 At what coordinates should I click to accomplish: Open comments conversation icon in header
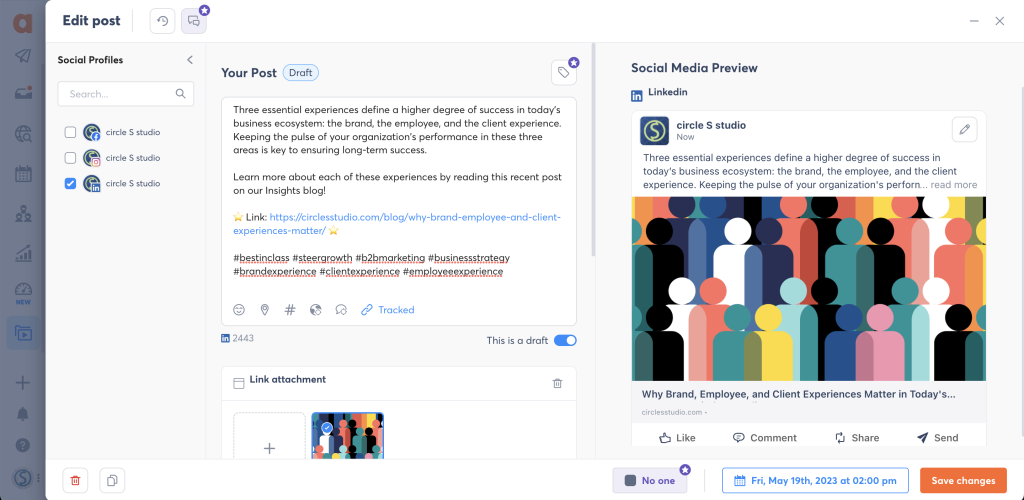pos(194,21)
